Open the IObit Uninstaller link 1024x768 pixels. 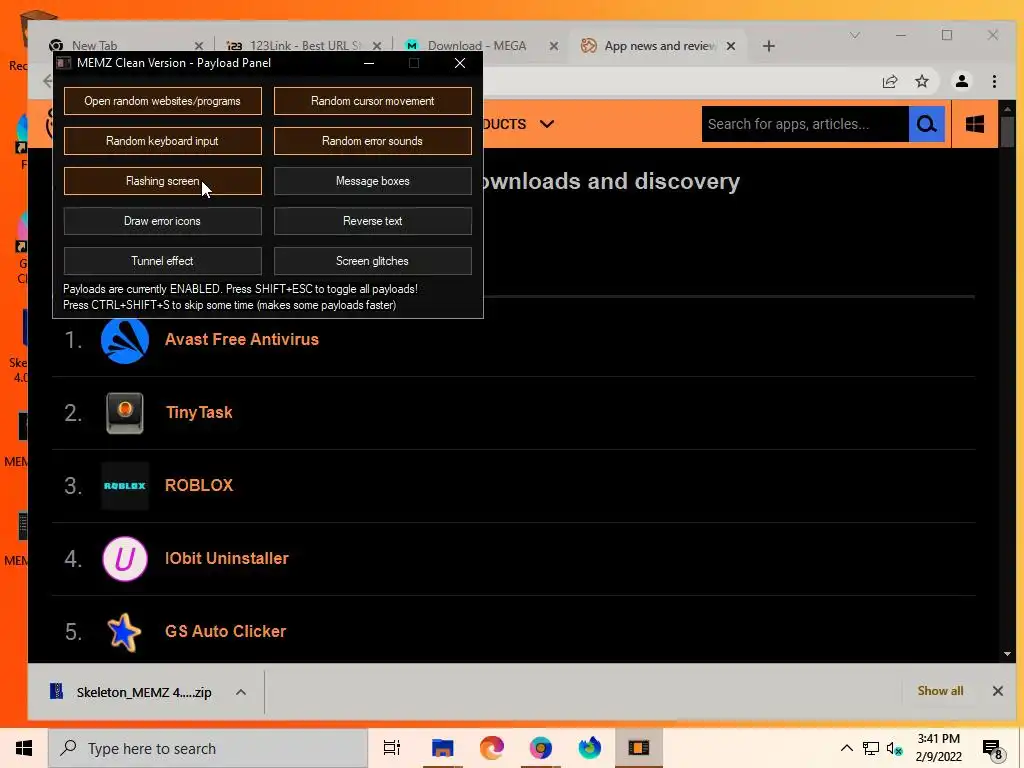(x=227, y=558)
